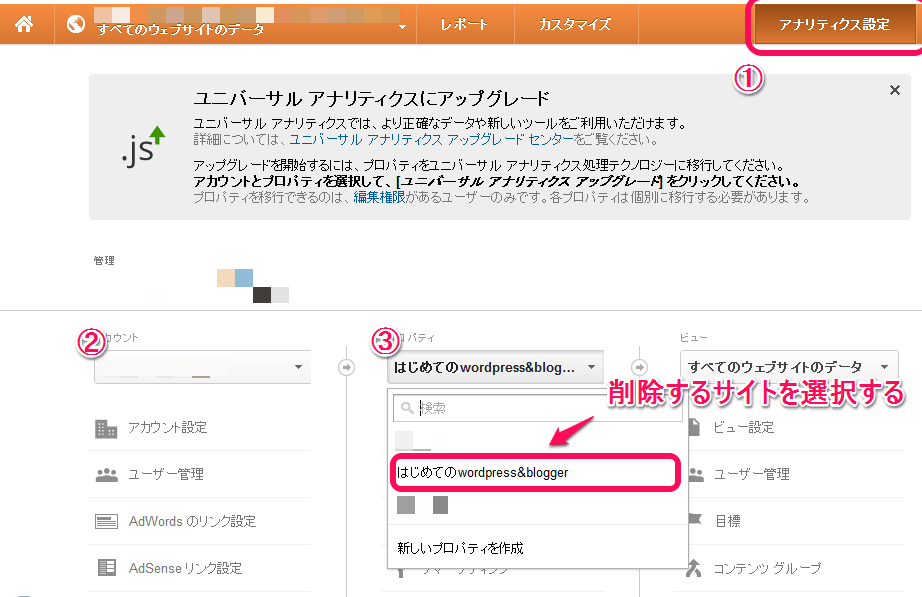Image resolution: width=922 pixels, height=597 pixels.
Task: Open ビュー設定 in the view column
Action: pos(743,428)
